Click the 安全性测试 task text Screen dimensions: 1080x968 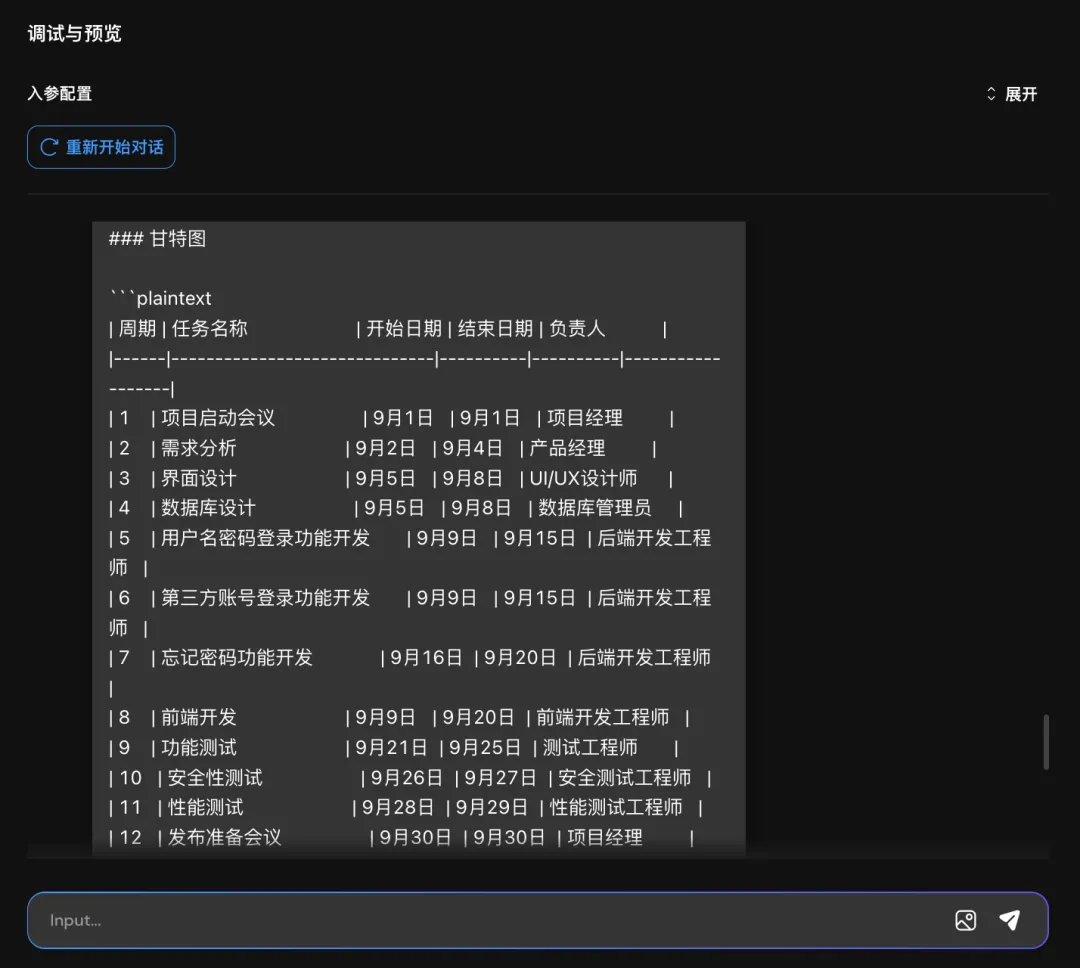[x=215, y=778]
